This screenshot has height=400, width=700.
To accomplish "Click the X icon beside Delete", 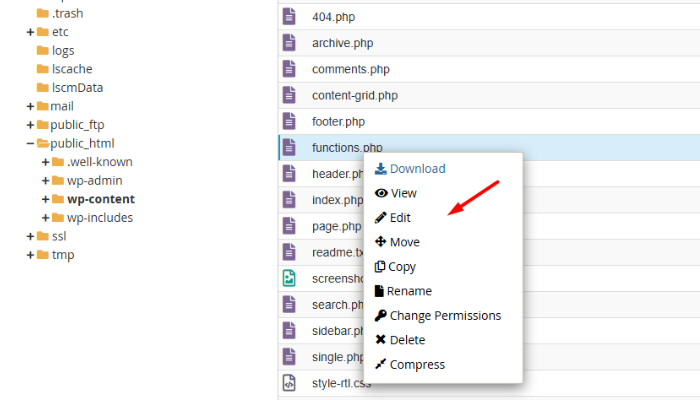I will point(380,340).
